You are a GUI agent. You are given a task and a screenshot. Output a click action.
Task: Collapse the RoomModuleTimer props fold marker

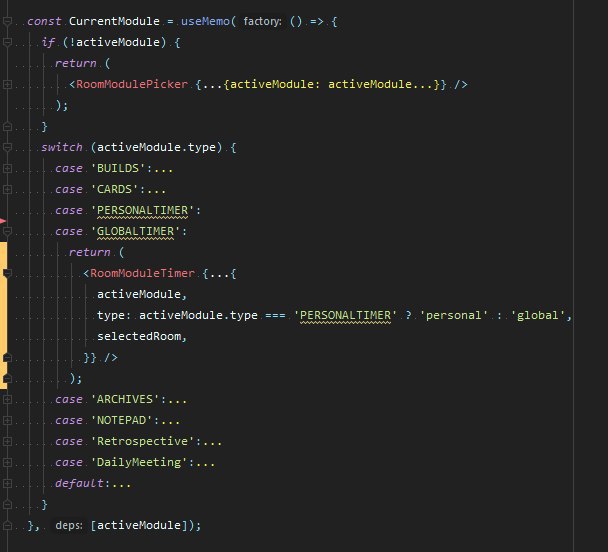pos(7,273)
